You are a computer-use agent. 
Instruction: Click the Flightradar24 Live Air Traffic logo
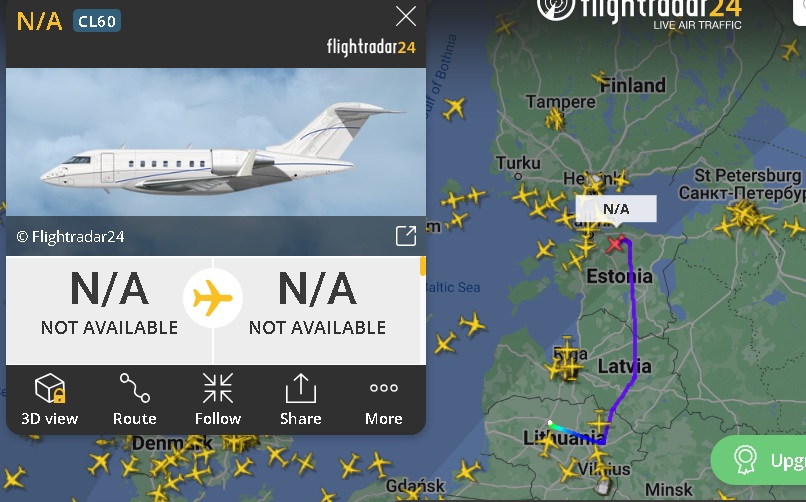coord(639,13)
